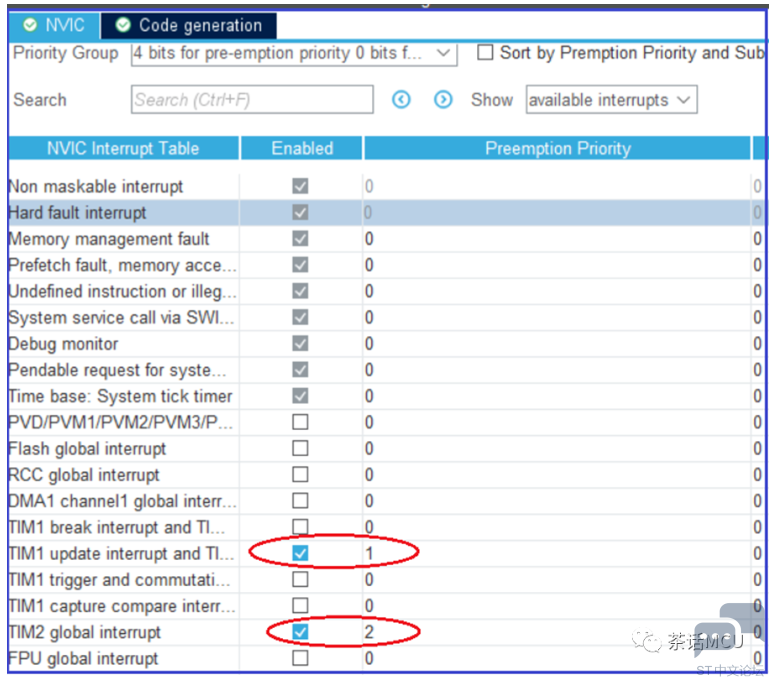Click the NVIC Interrupt Table column header
The image size is (773, 686).
(123, 148)
